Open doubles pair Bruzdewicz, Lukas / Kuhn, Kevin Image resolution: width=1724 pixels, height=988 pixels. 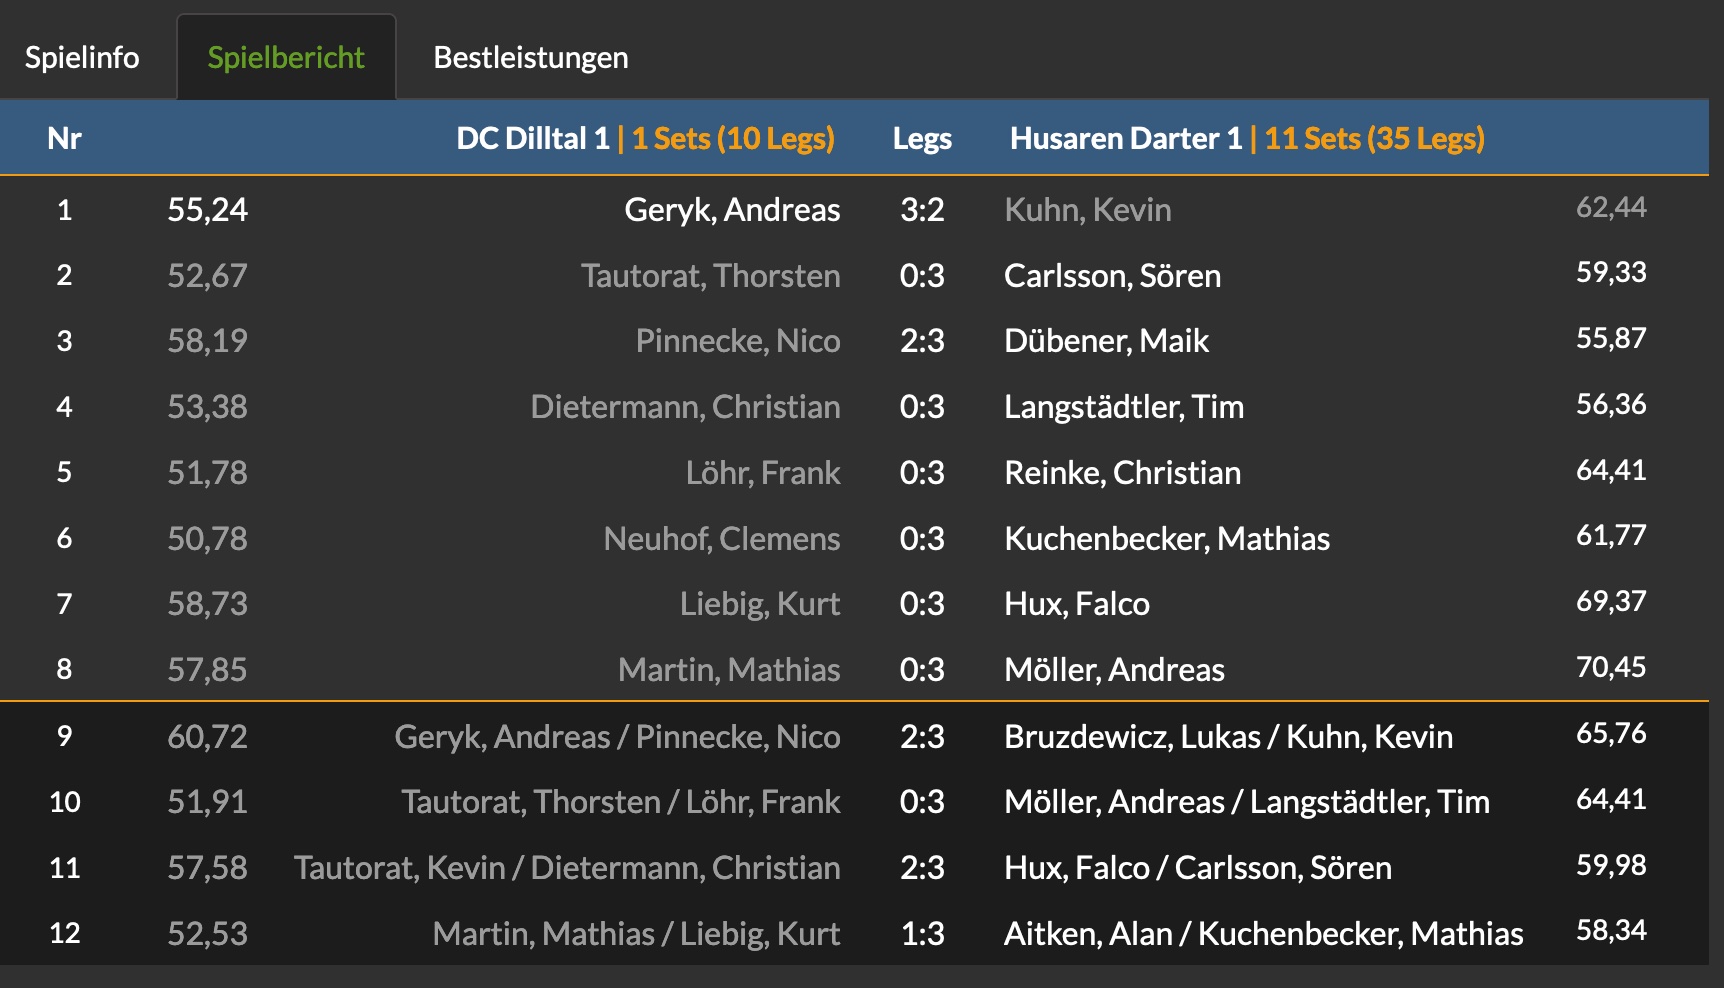(x=1228, y=737)
